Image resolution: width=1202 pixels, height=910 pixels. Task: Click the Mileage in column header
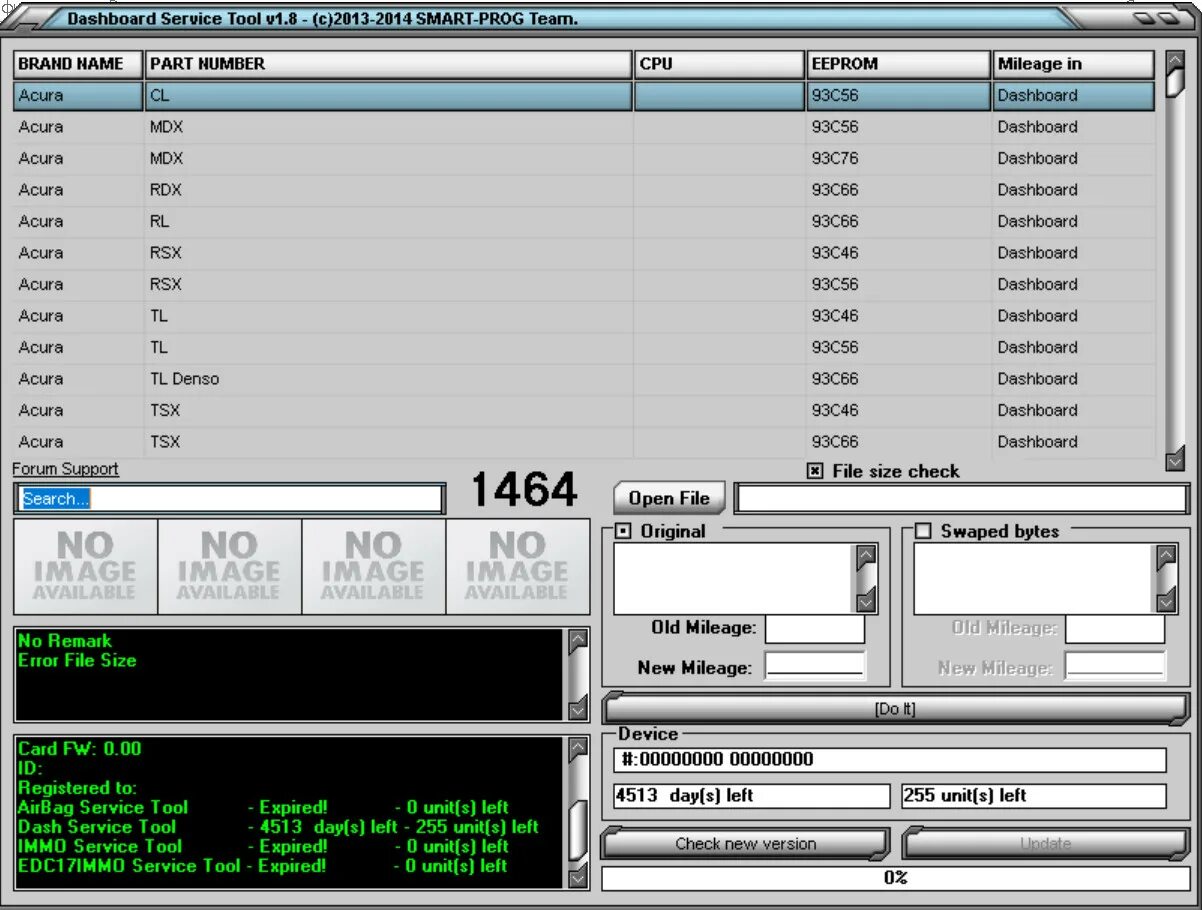tap(1074, 64)
